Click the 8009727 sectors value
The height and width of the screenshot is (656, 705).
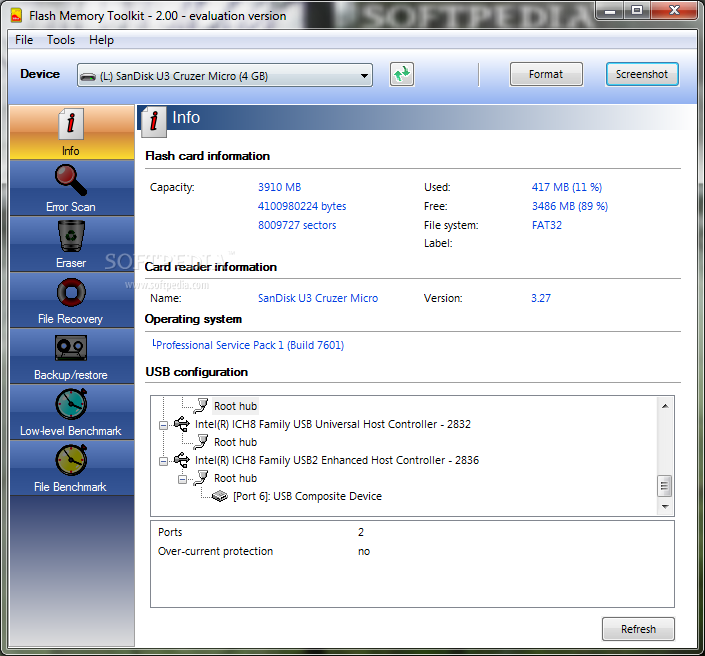tap(297, 225)
